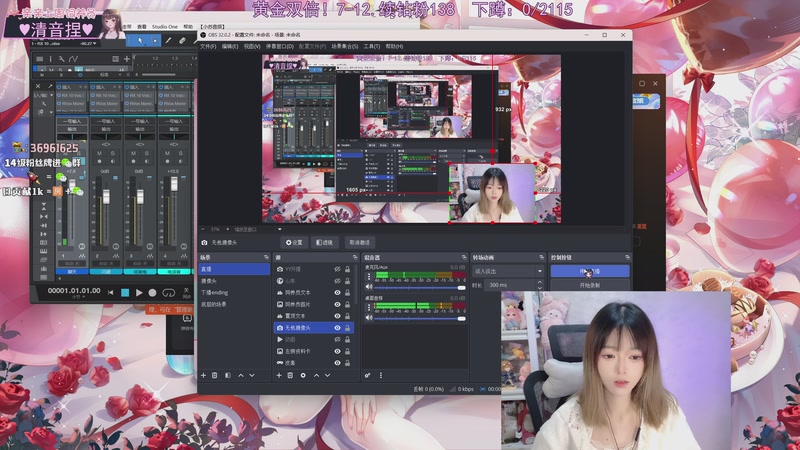Click the 麦克风/Aux volume slider handle
The width and height of the screenshot is (800, 450).
[461, 288]
